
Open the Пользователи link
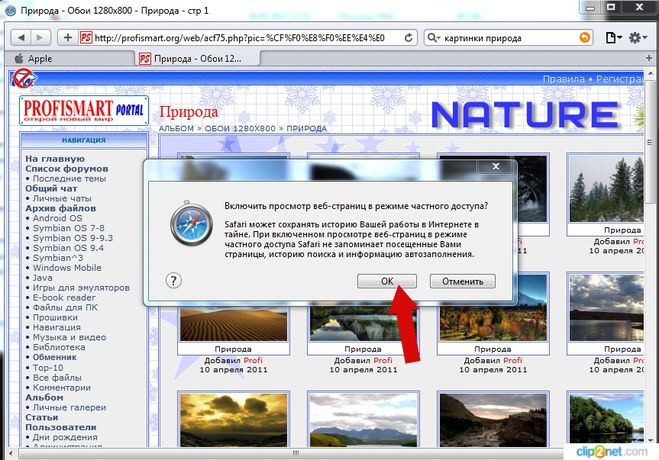(x=61, y=427)
